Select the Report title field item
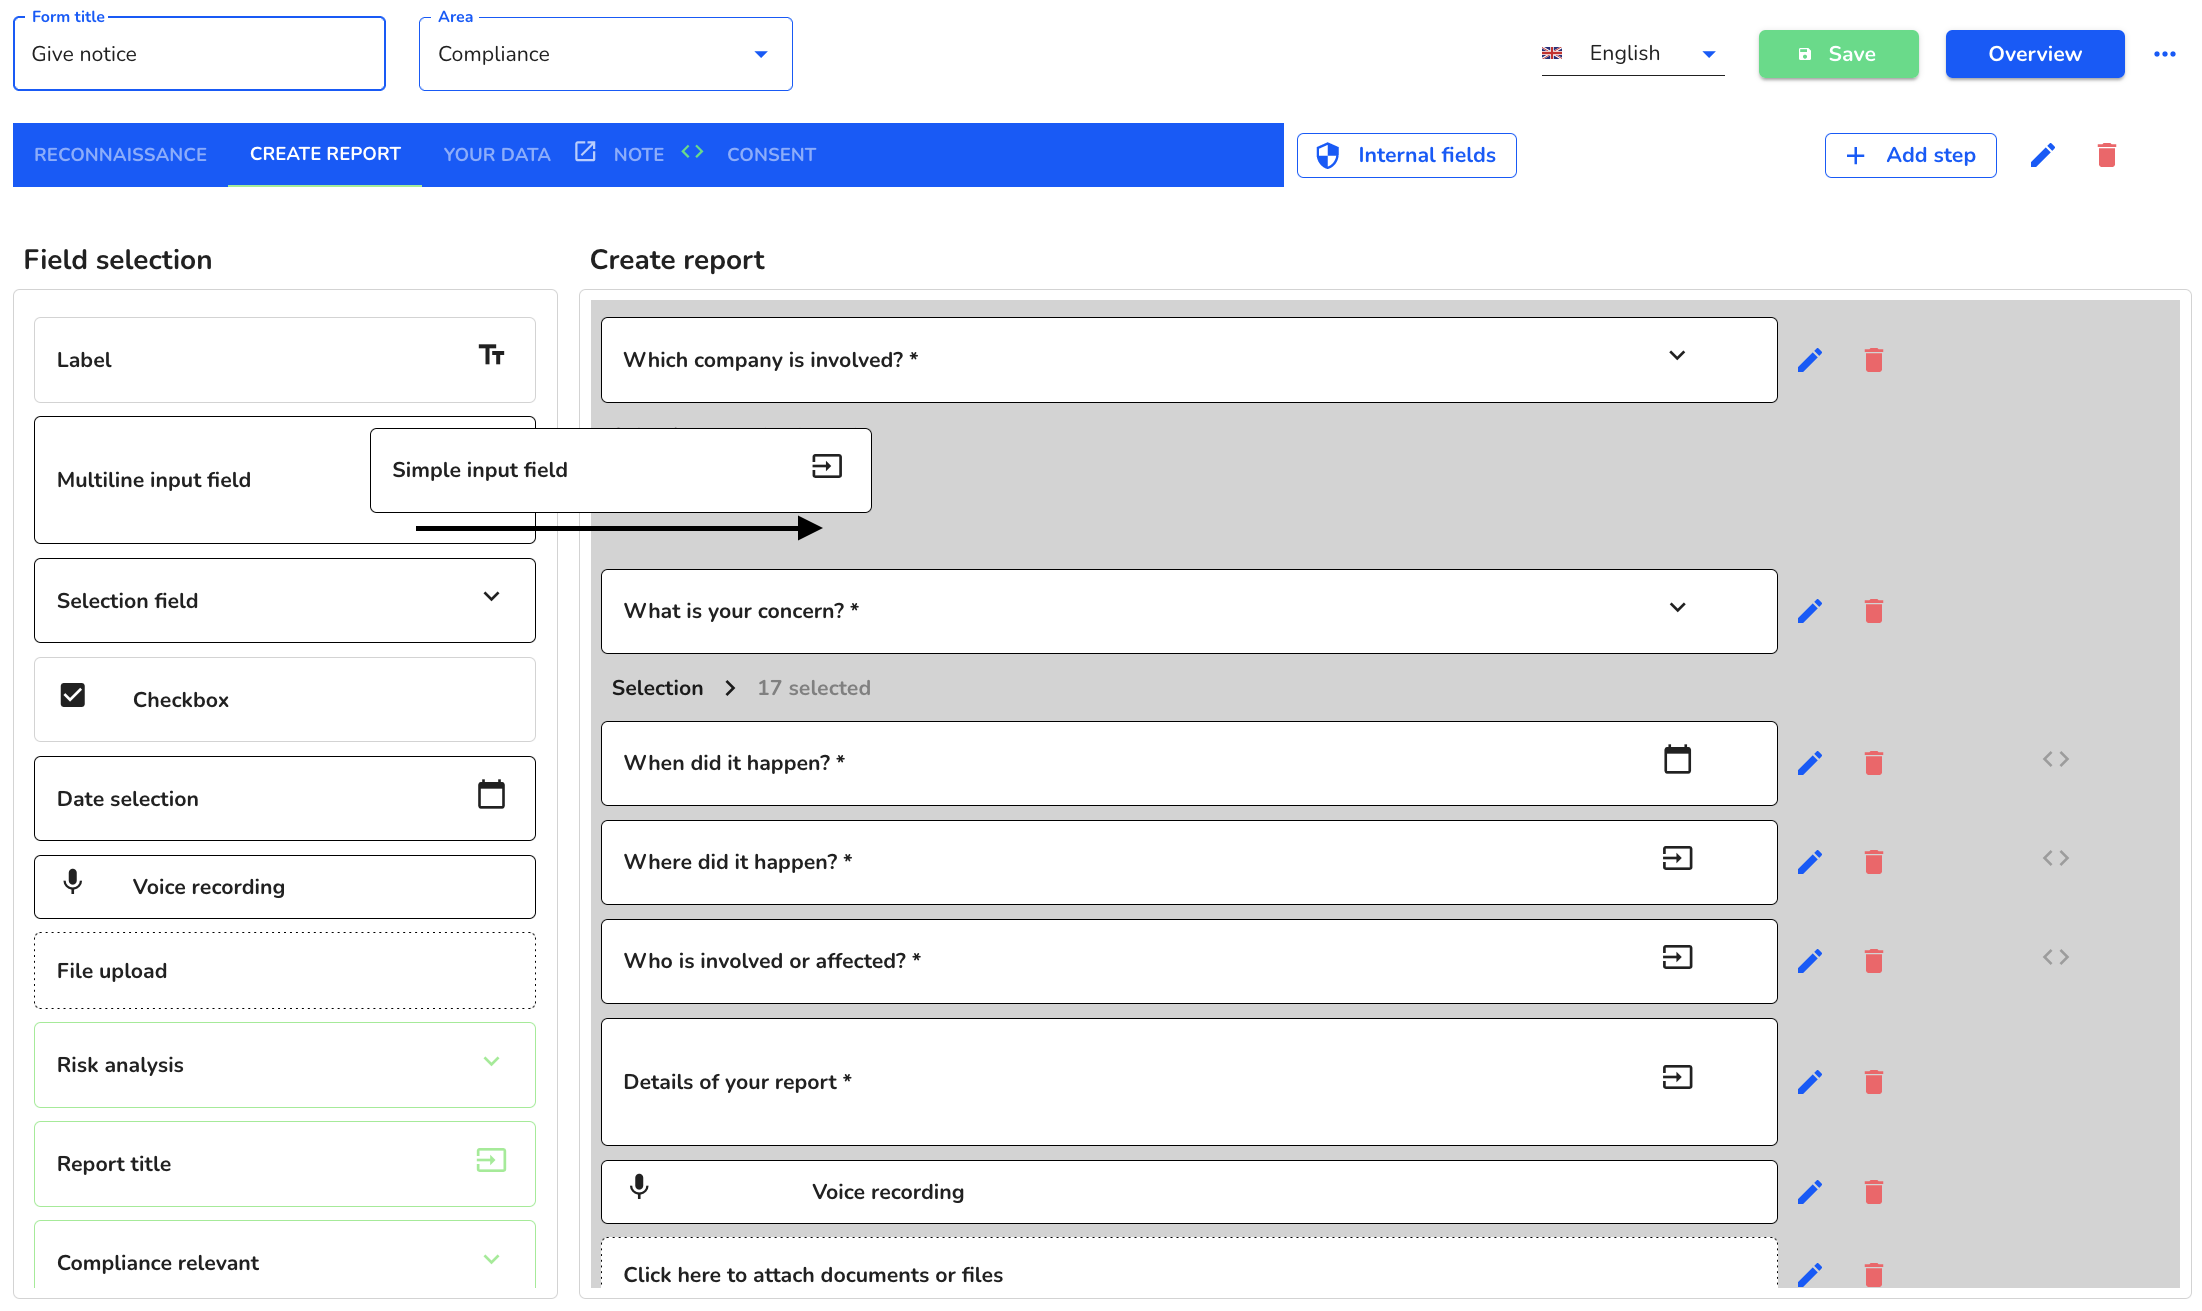The width and height of the screenshot is (2202, 1311). [x=285, y=1164]
